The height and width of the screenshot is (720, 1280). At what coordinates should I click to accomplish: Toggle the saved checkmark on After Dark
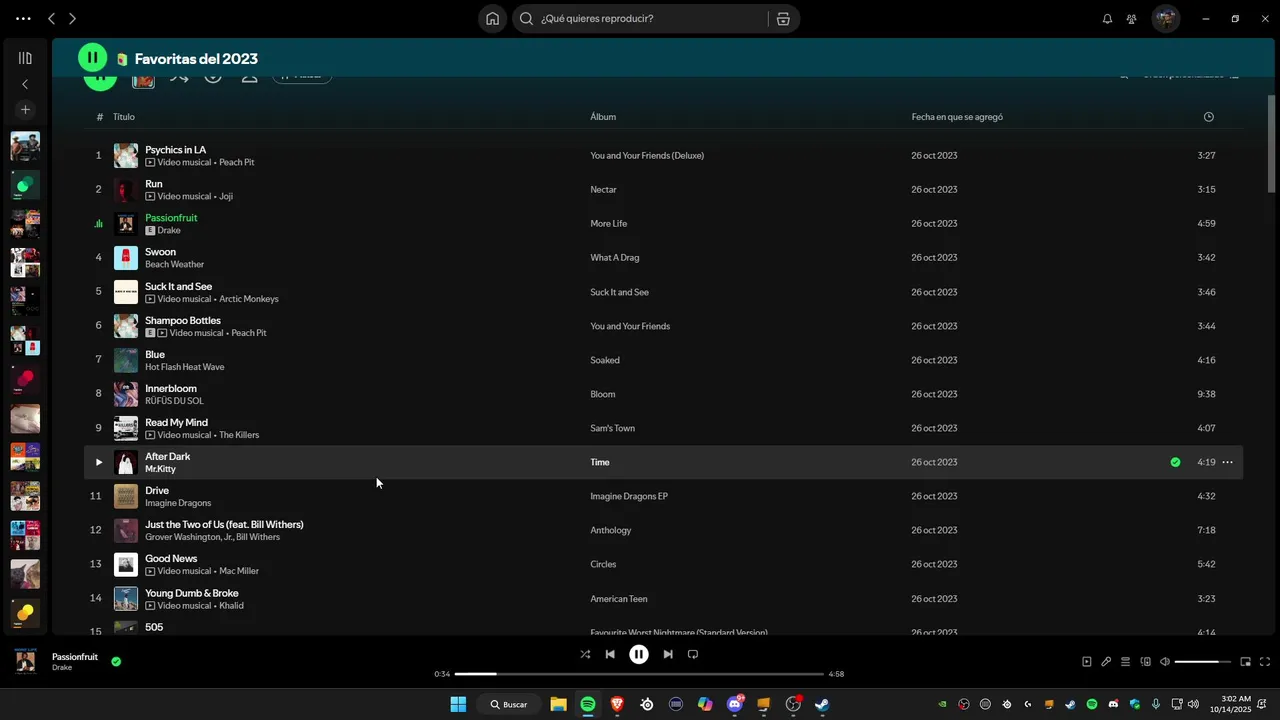[1175, 462]
